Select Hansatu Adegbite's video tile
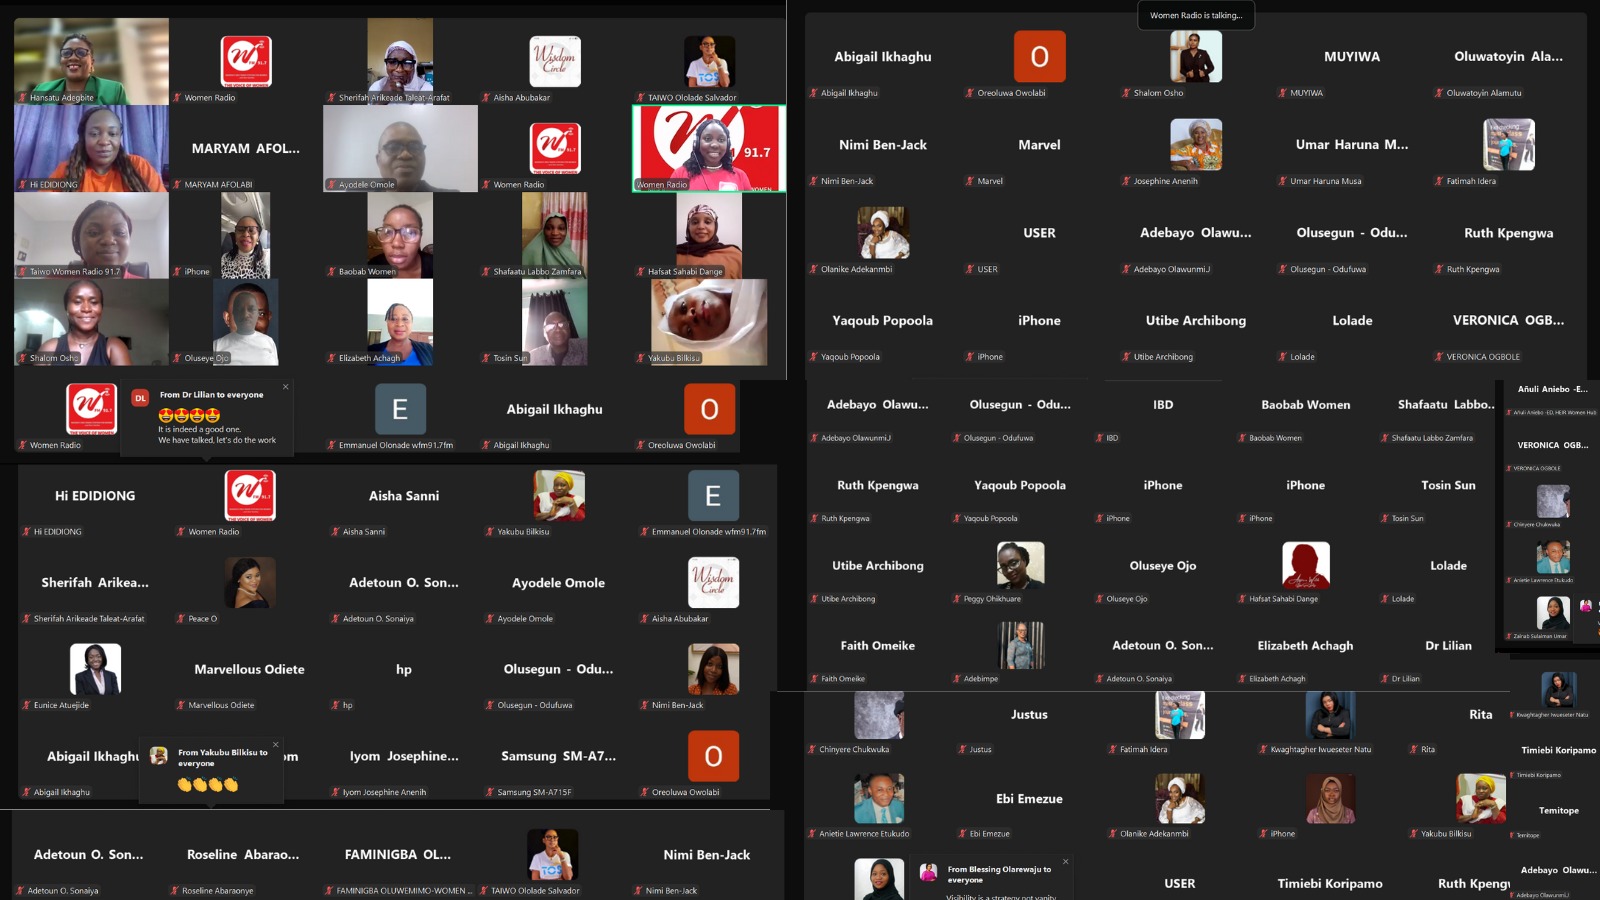This screenshot has height=900, width=1600. [91, 61]
